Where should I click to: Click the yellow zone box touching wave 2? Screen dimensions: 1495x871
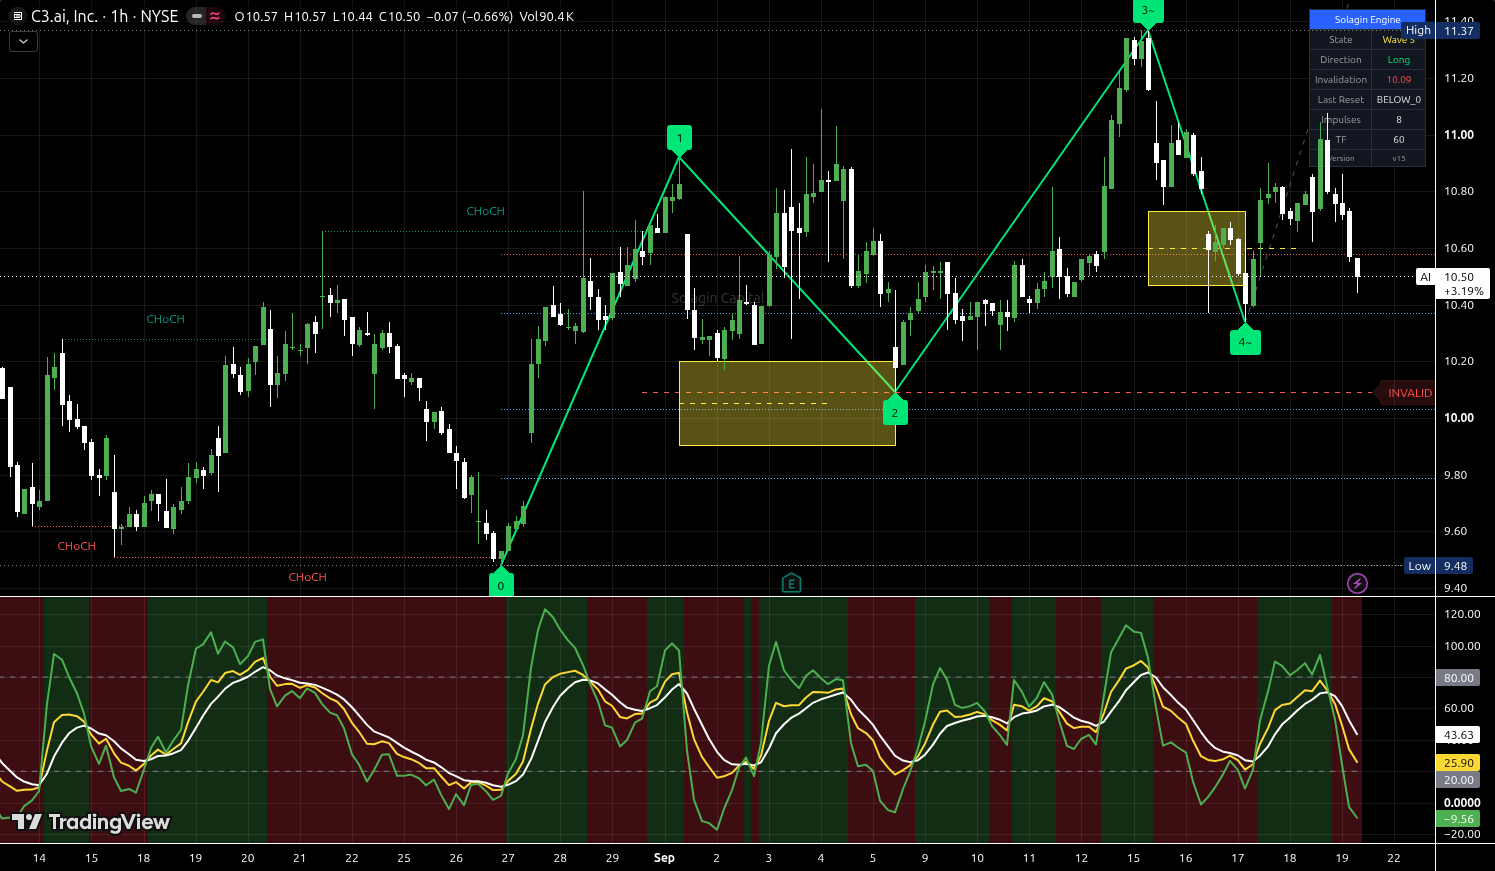coord(787,403)
